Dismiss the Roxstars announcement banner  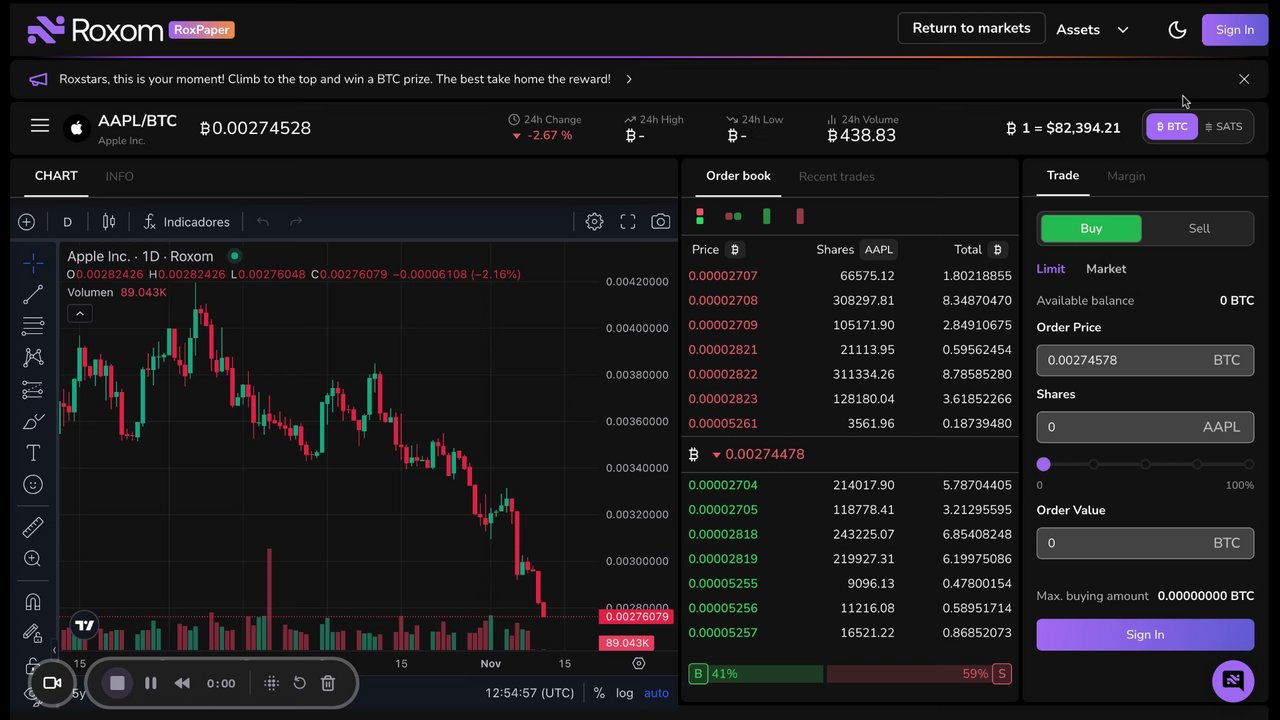point(1244,79)
